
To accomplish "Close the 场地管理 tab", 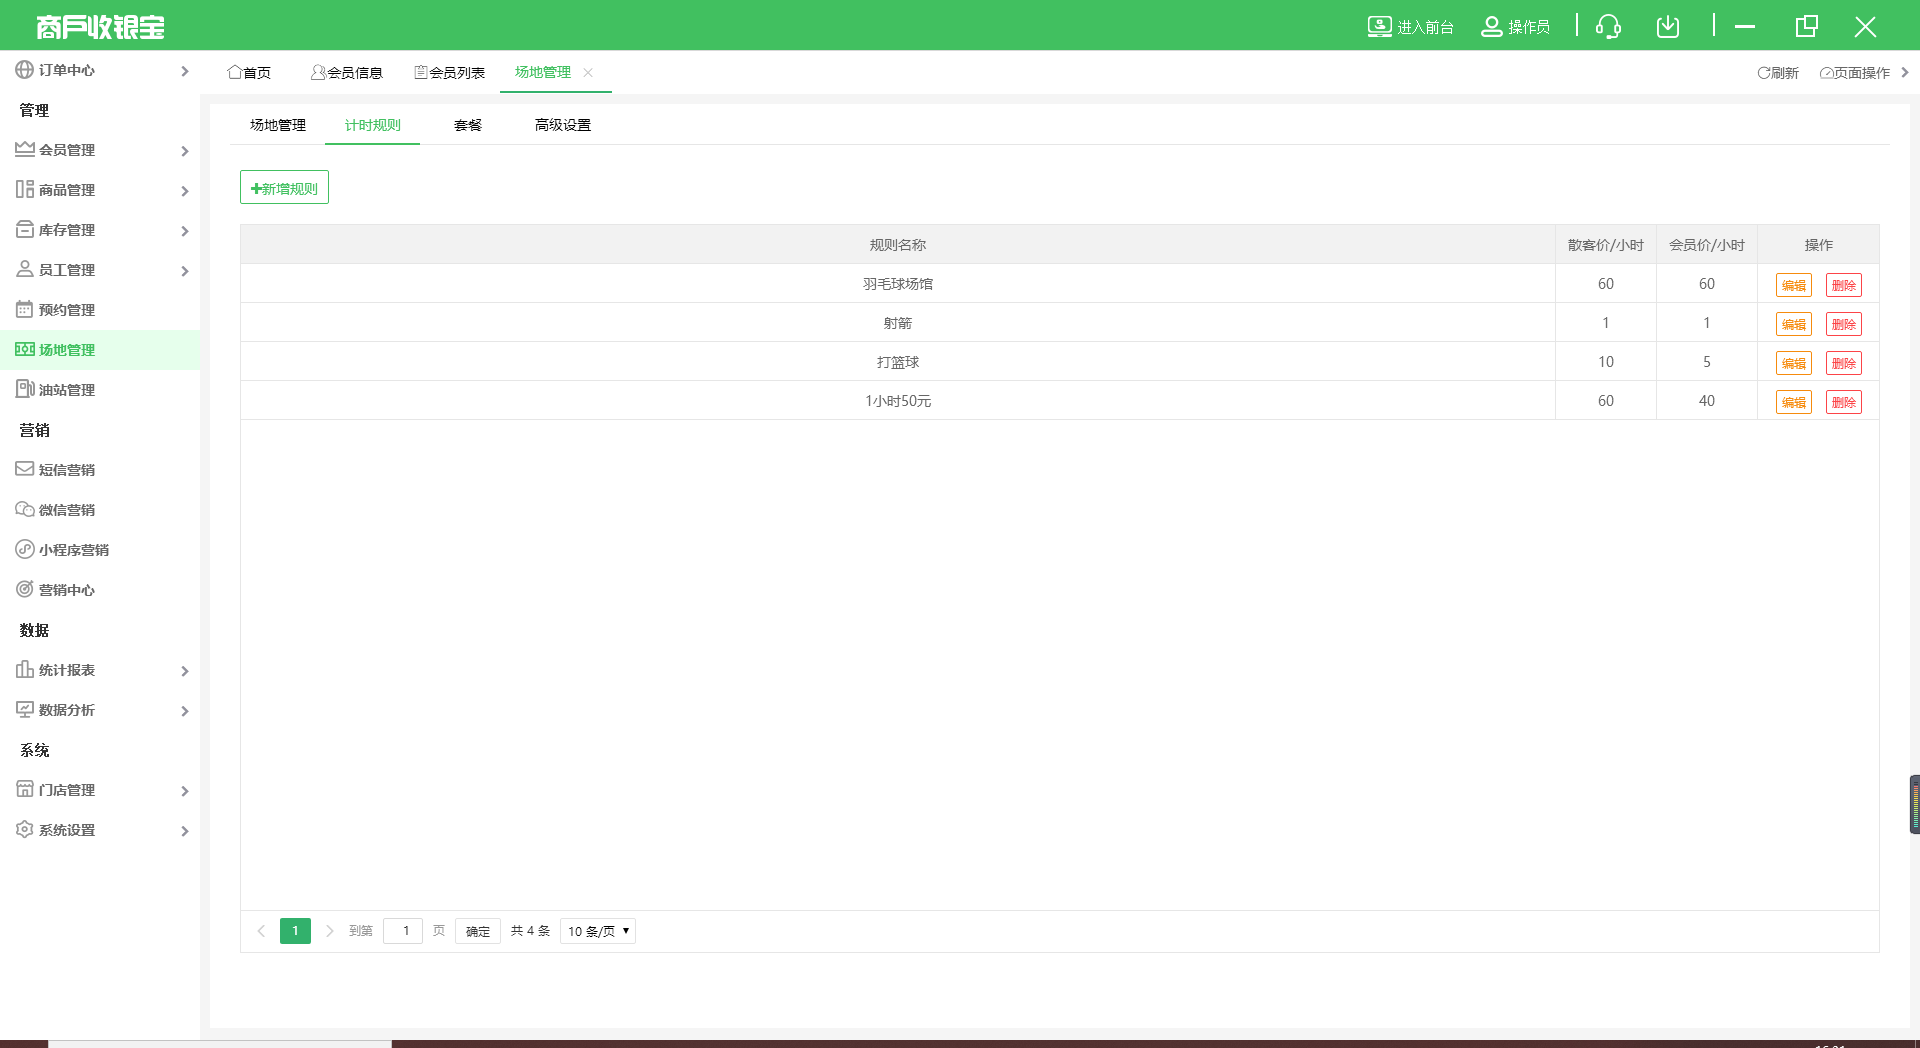I will tap(588, 73).
